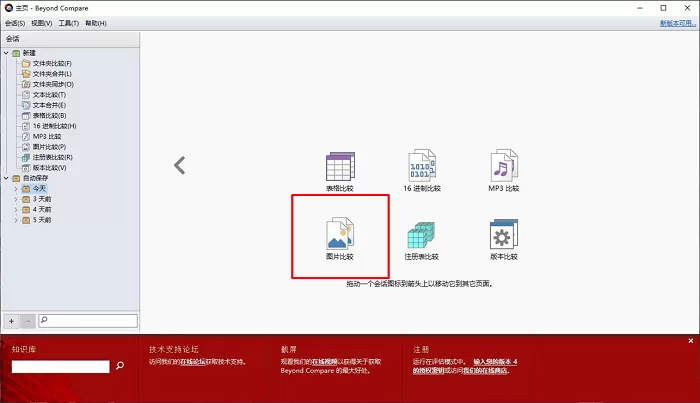Focus the session search field
The height and width of the screenshot is (403, 700).
point(88,320)
